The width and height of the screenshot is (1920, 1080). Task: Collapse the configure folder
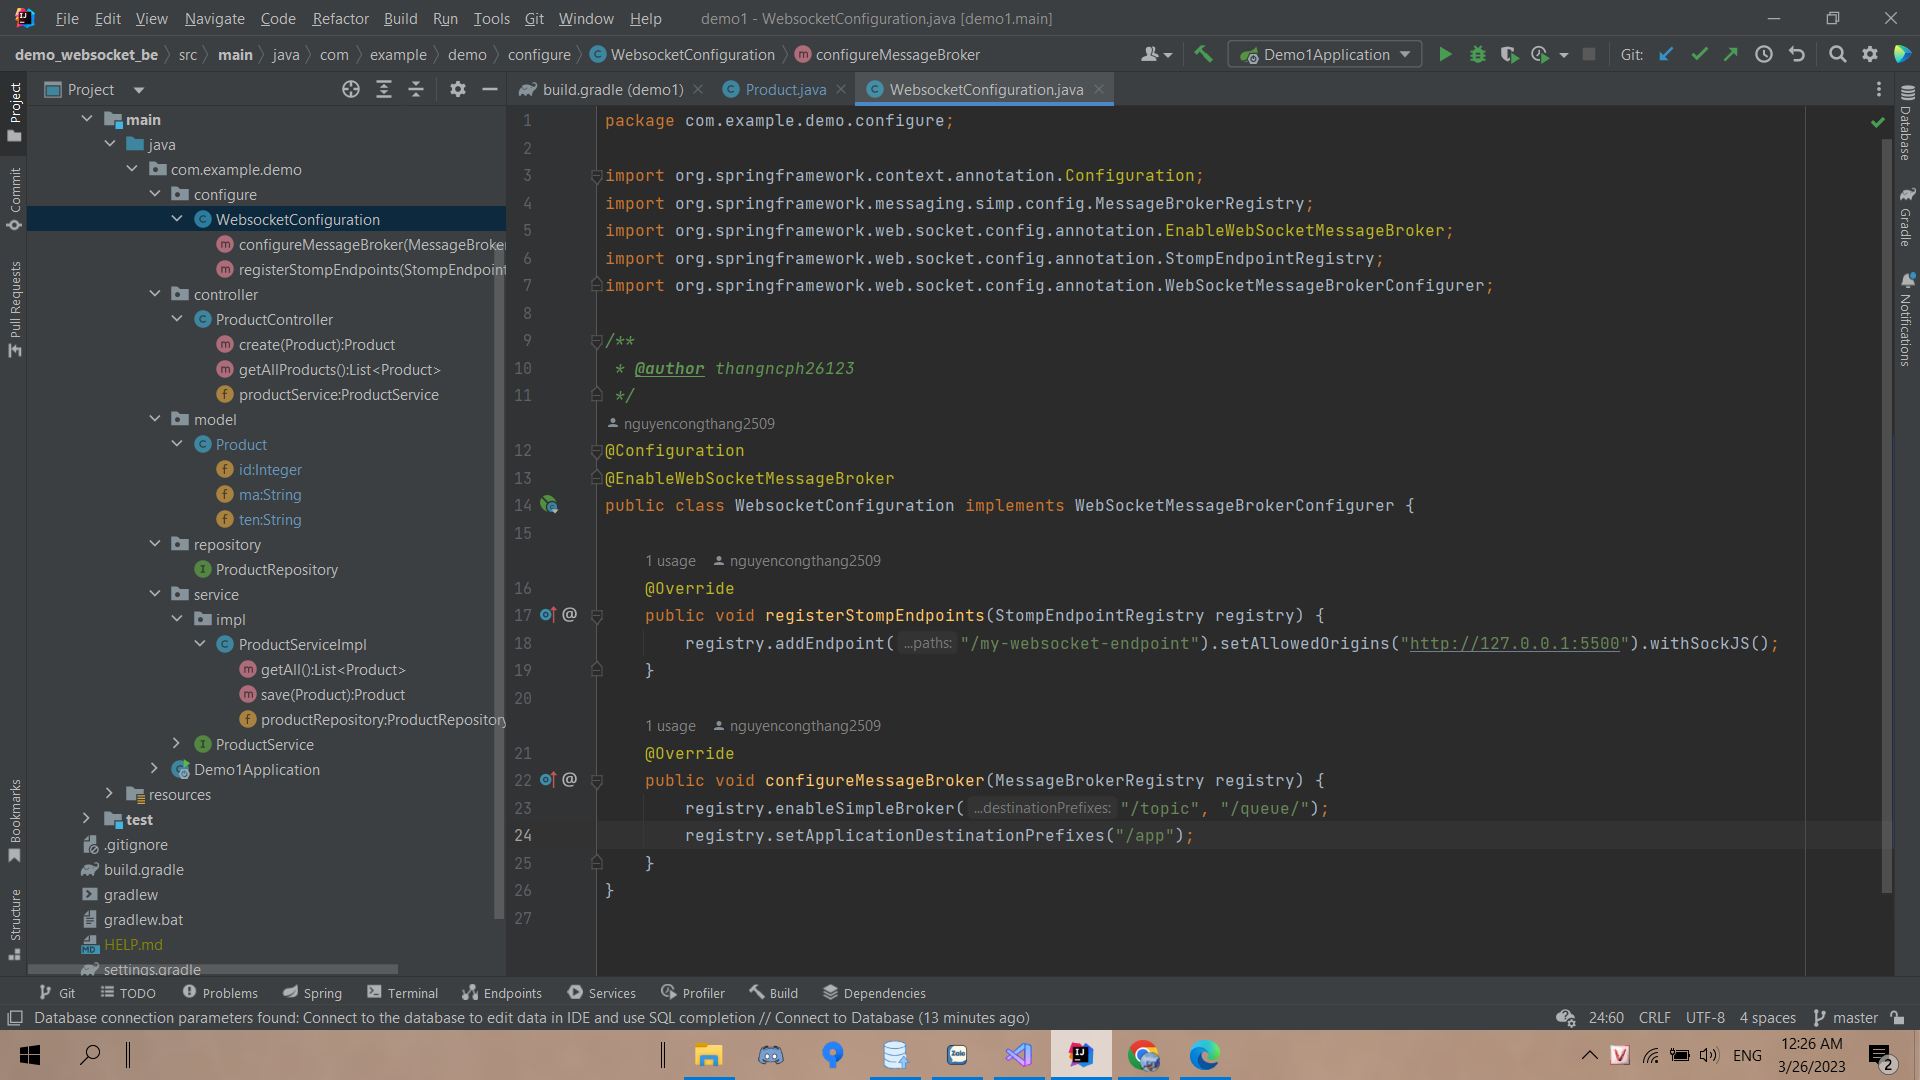155,194
